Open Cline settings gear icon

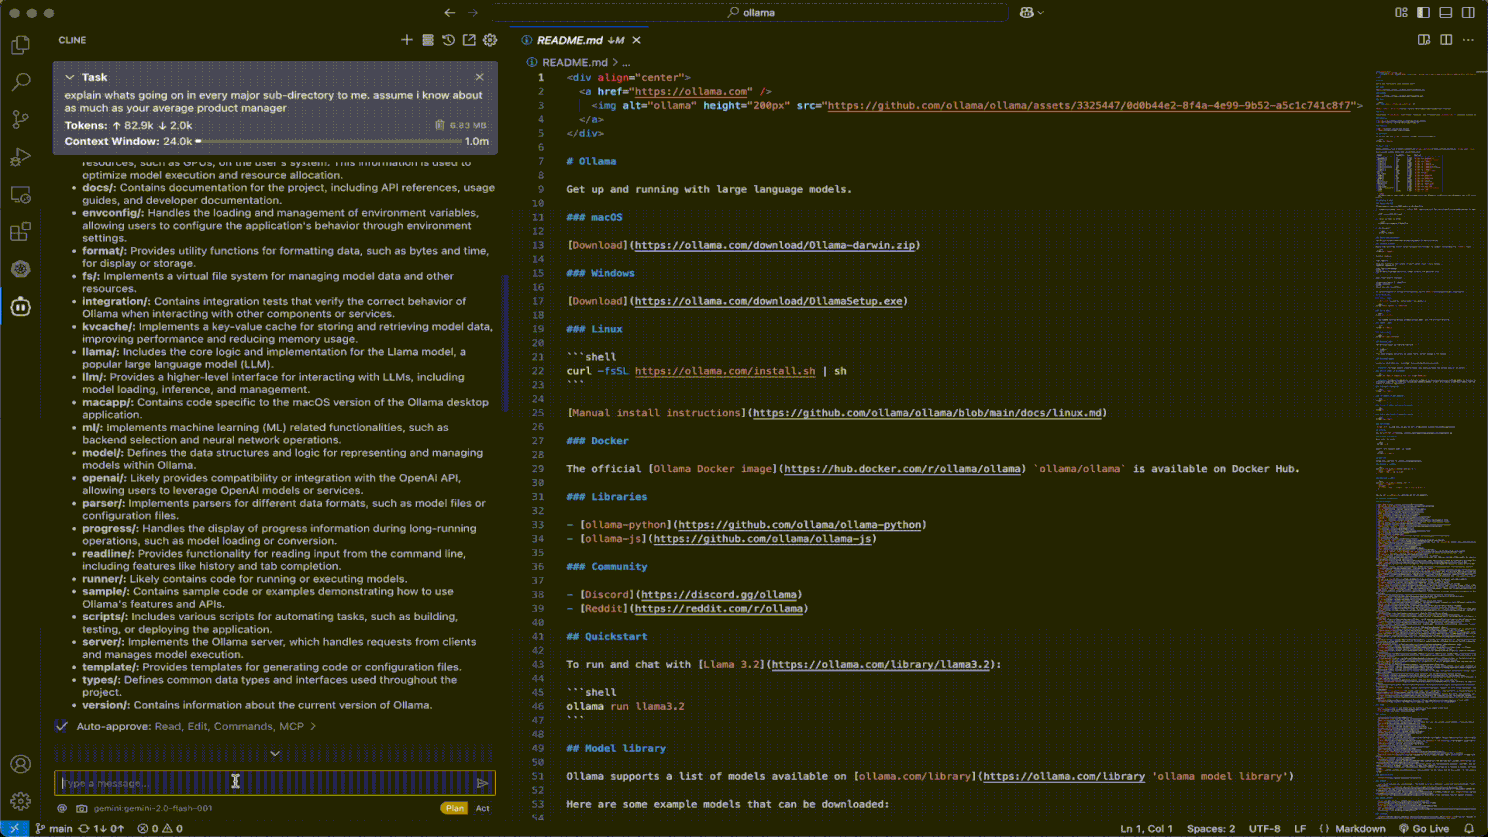pos(490,40)
